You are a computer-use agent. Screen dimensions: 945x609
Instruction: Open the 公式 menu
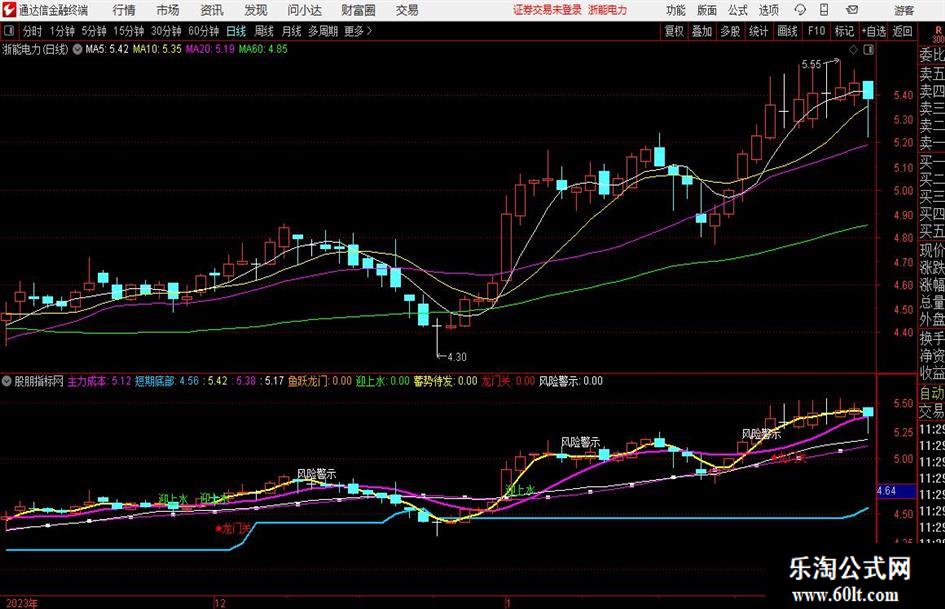coord(738,10)
